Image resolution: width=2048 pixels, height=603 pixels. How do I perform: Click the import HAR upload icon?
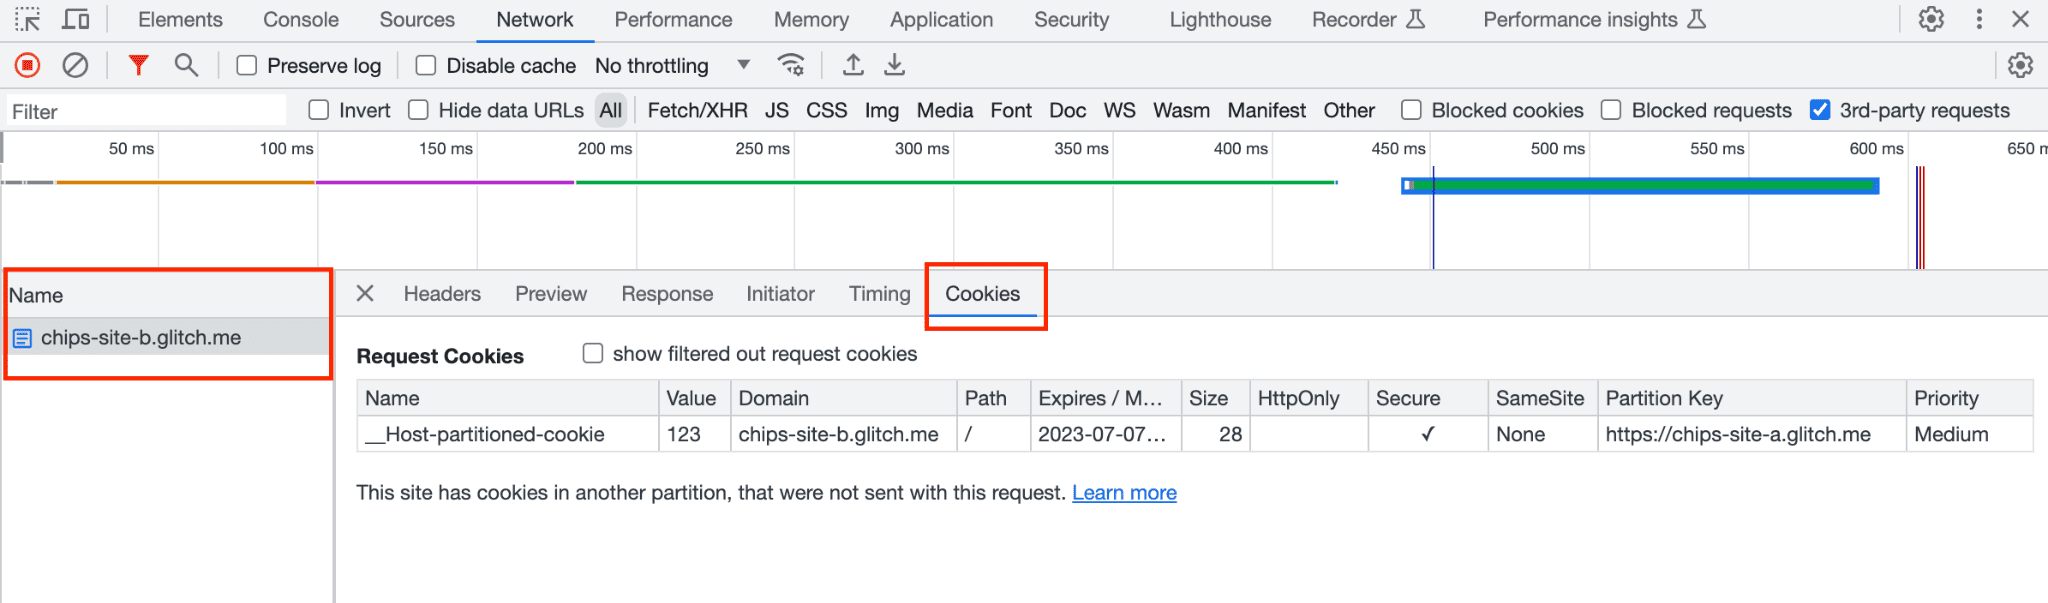tap(853, 66)
